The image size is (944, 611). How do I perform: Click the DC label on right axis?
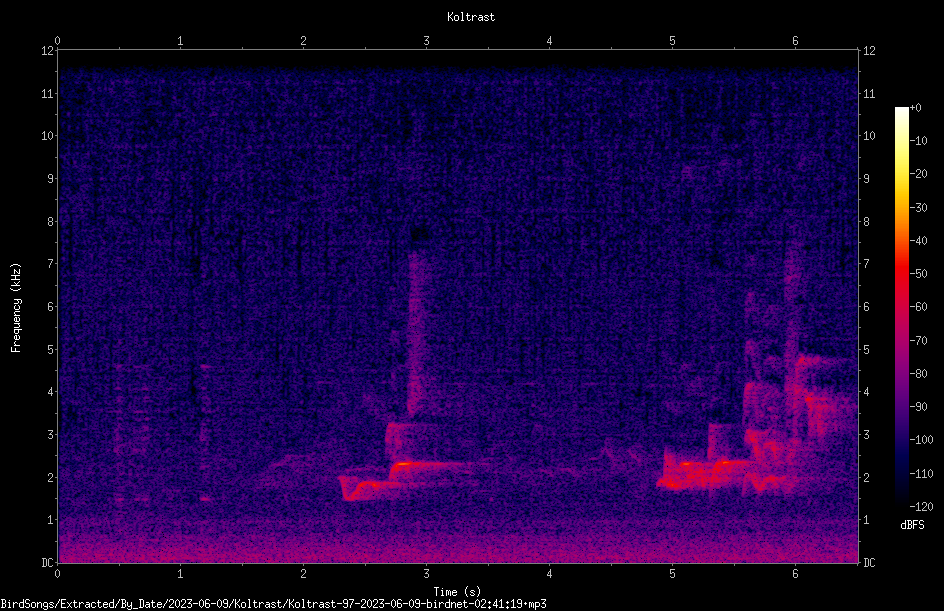(869, 562)
